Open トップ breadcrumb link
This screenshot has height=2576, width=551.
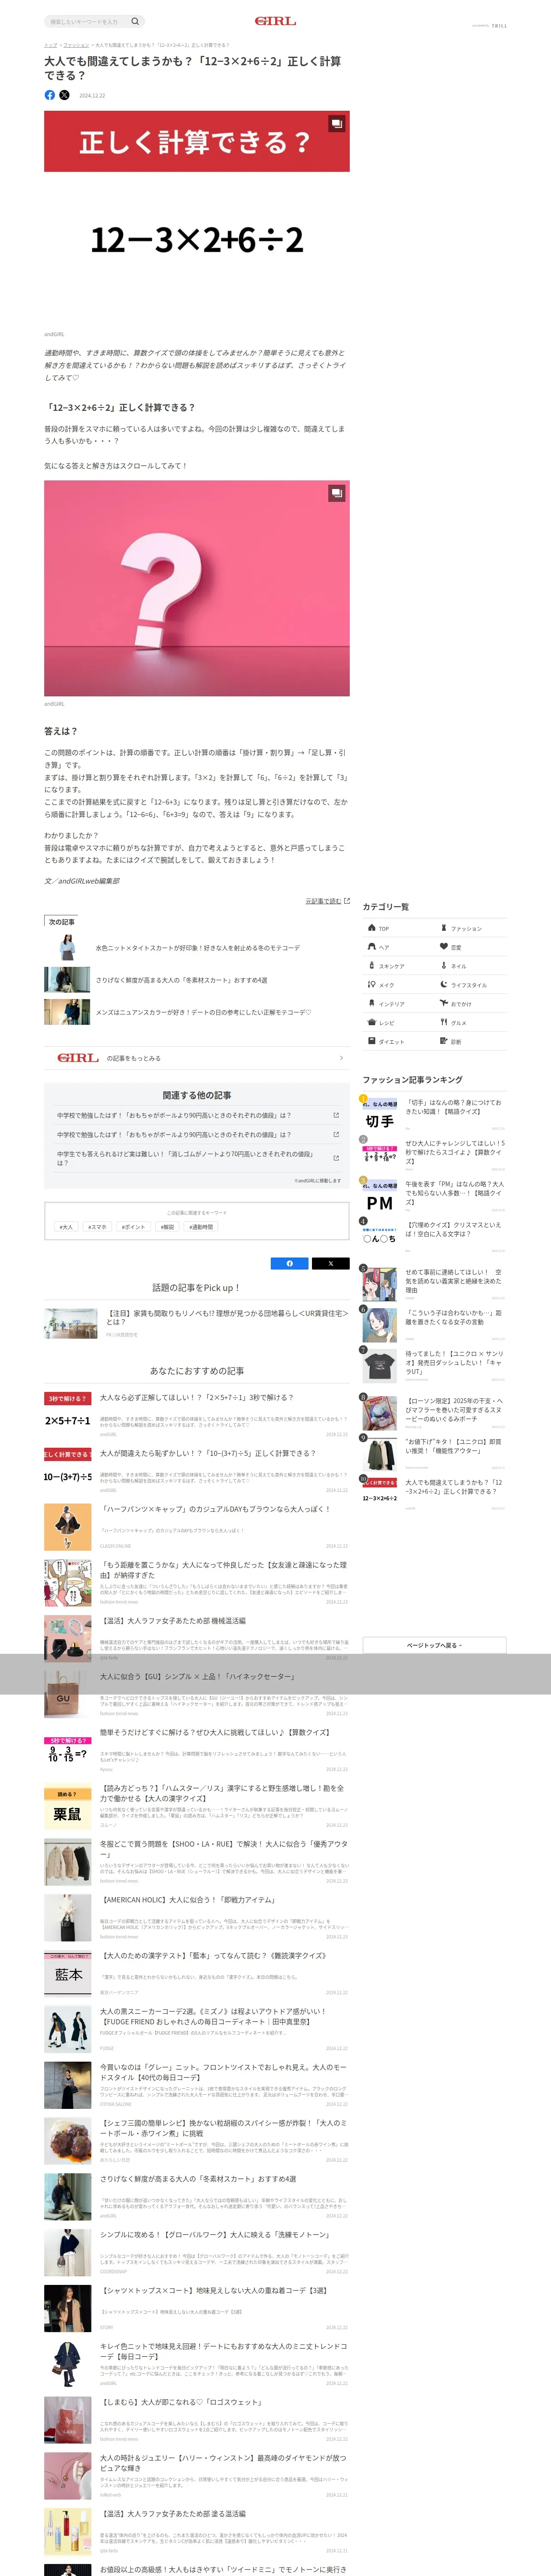pyautogui.click(x=50, y=45)
